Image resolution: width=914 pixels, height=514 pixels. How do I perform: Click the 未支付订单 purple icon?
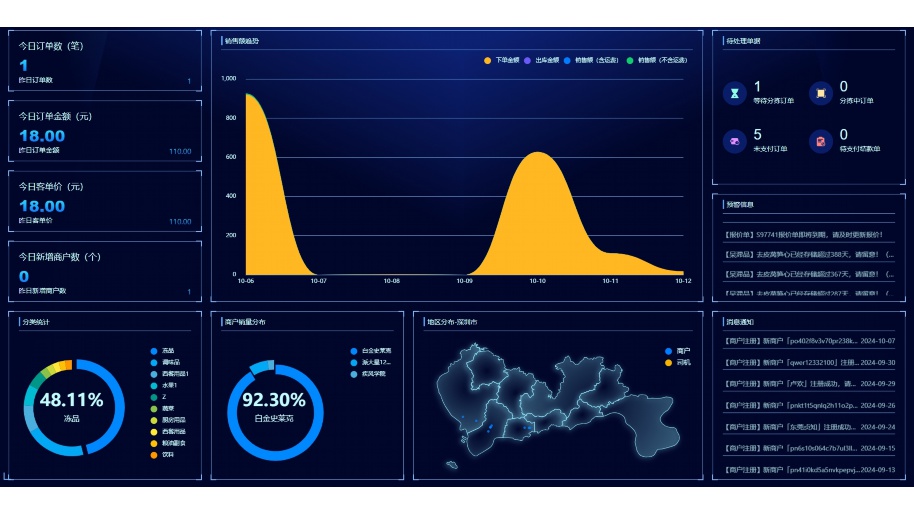pos(734,141)
